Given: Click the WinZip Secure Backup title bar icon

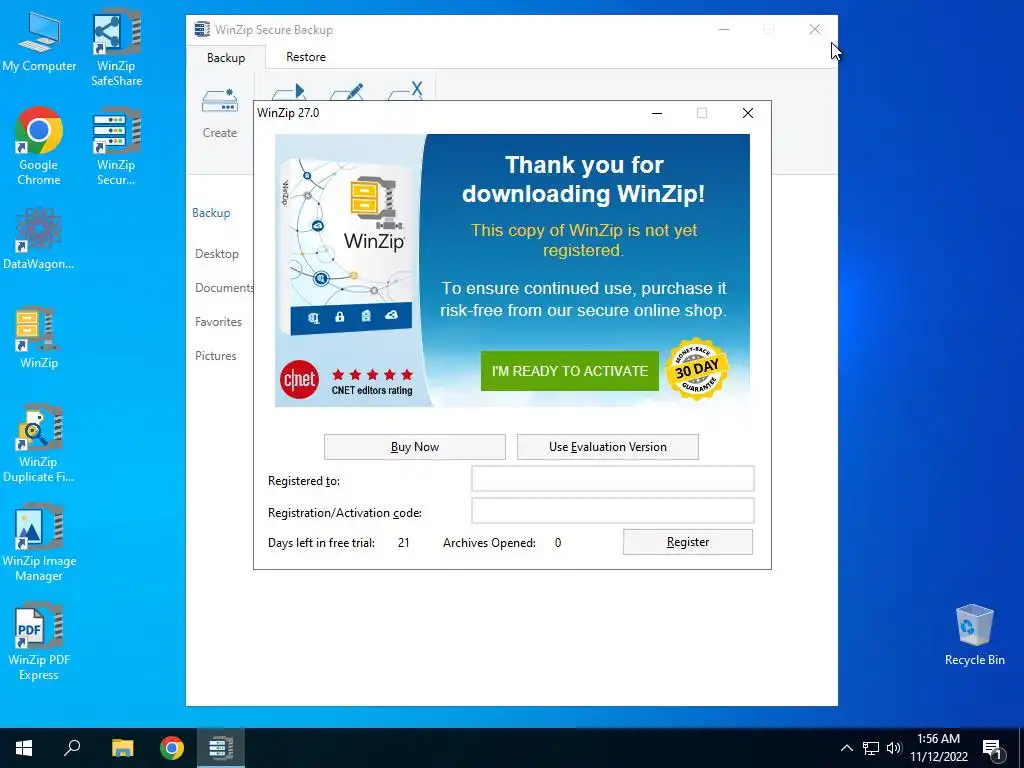Looking at the screenshot, I should click(x=202, y=29).
